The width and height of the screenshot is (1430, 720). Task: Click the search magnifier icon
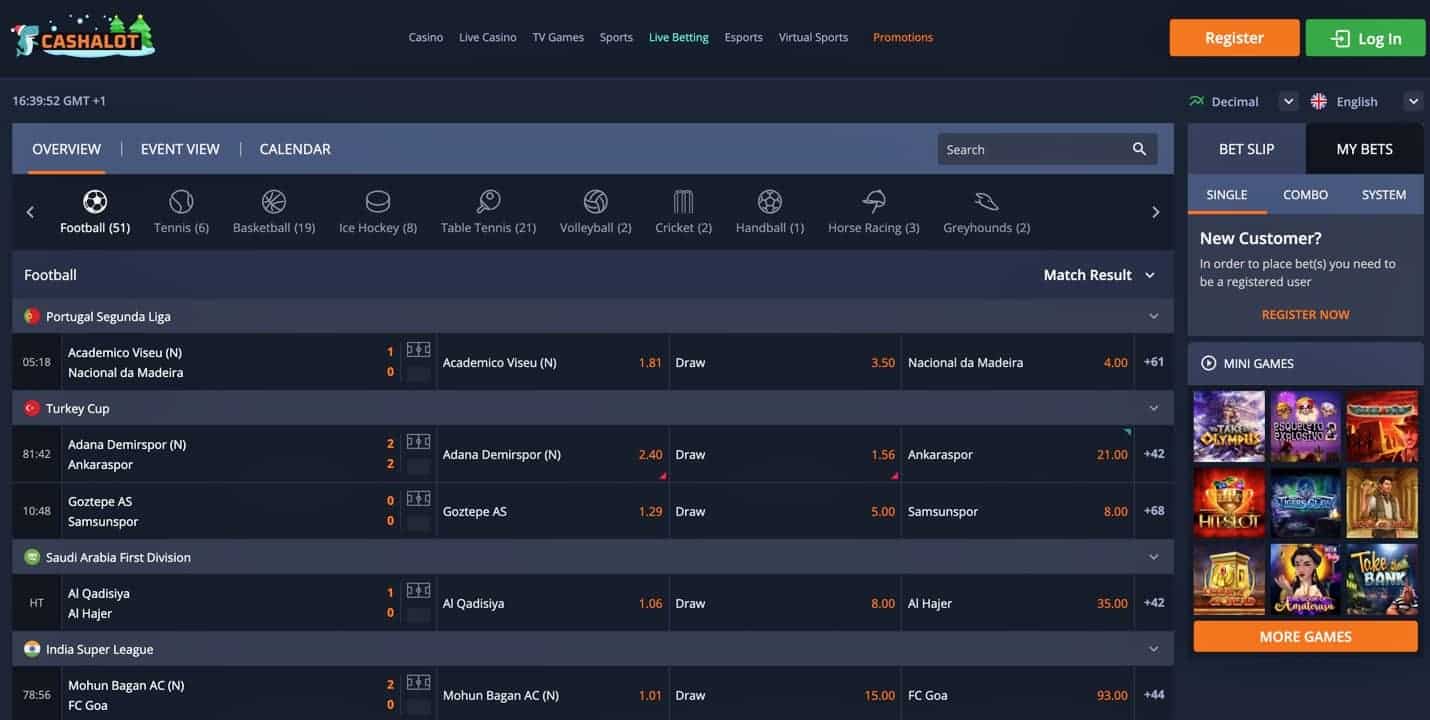pos(1139,149)
